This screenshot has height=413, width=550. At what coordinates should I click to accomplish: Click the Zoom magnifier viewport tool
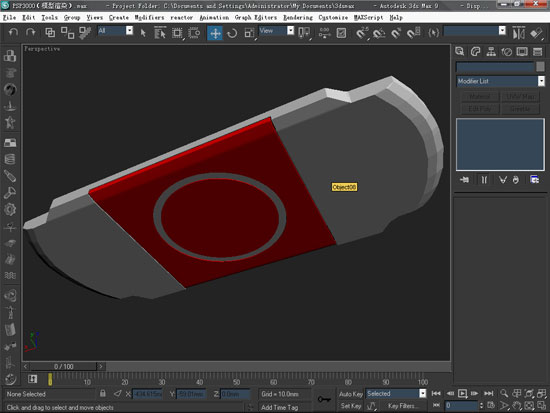coord(504,393)
